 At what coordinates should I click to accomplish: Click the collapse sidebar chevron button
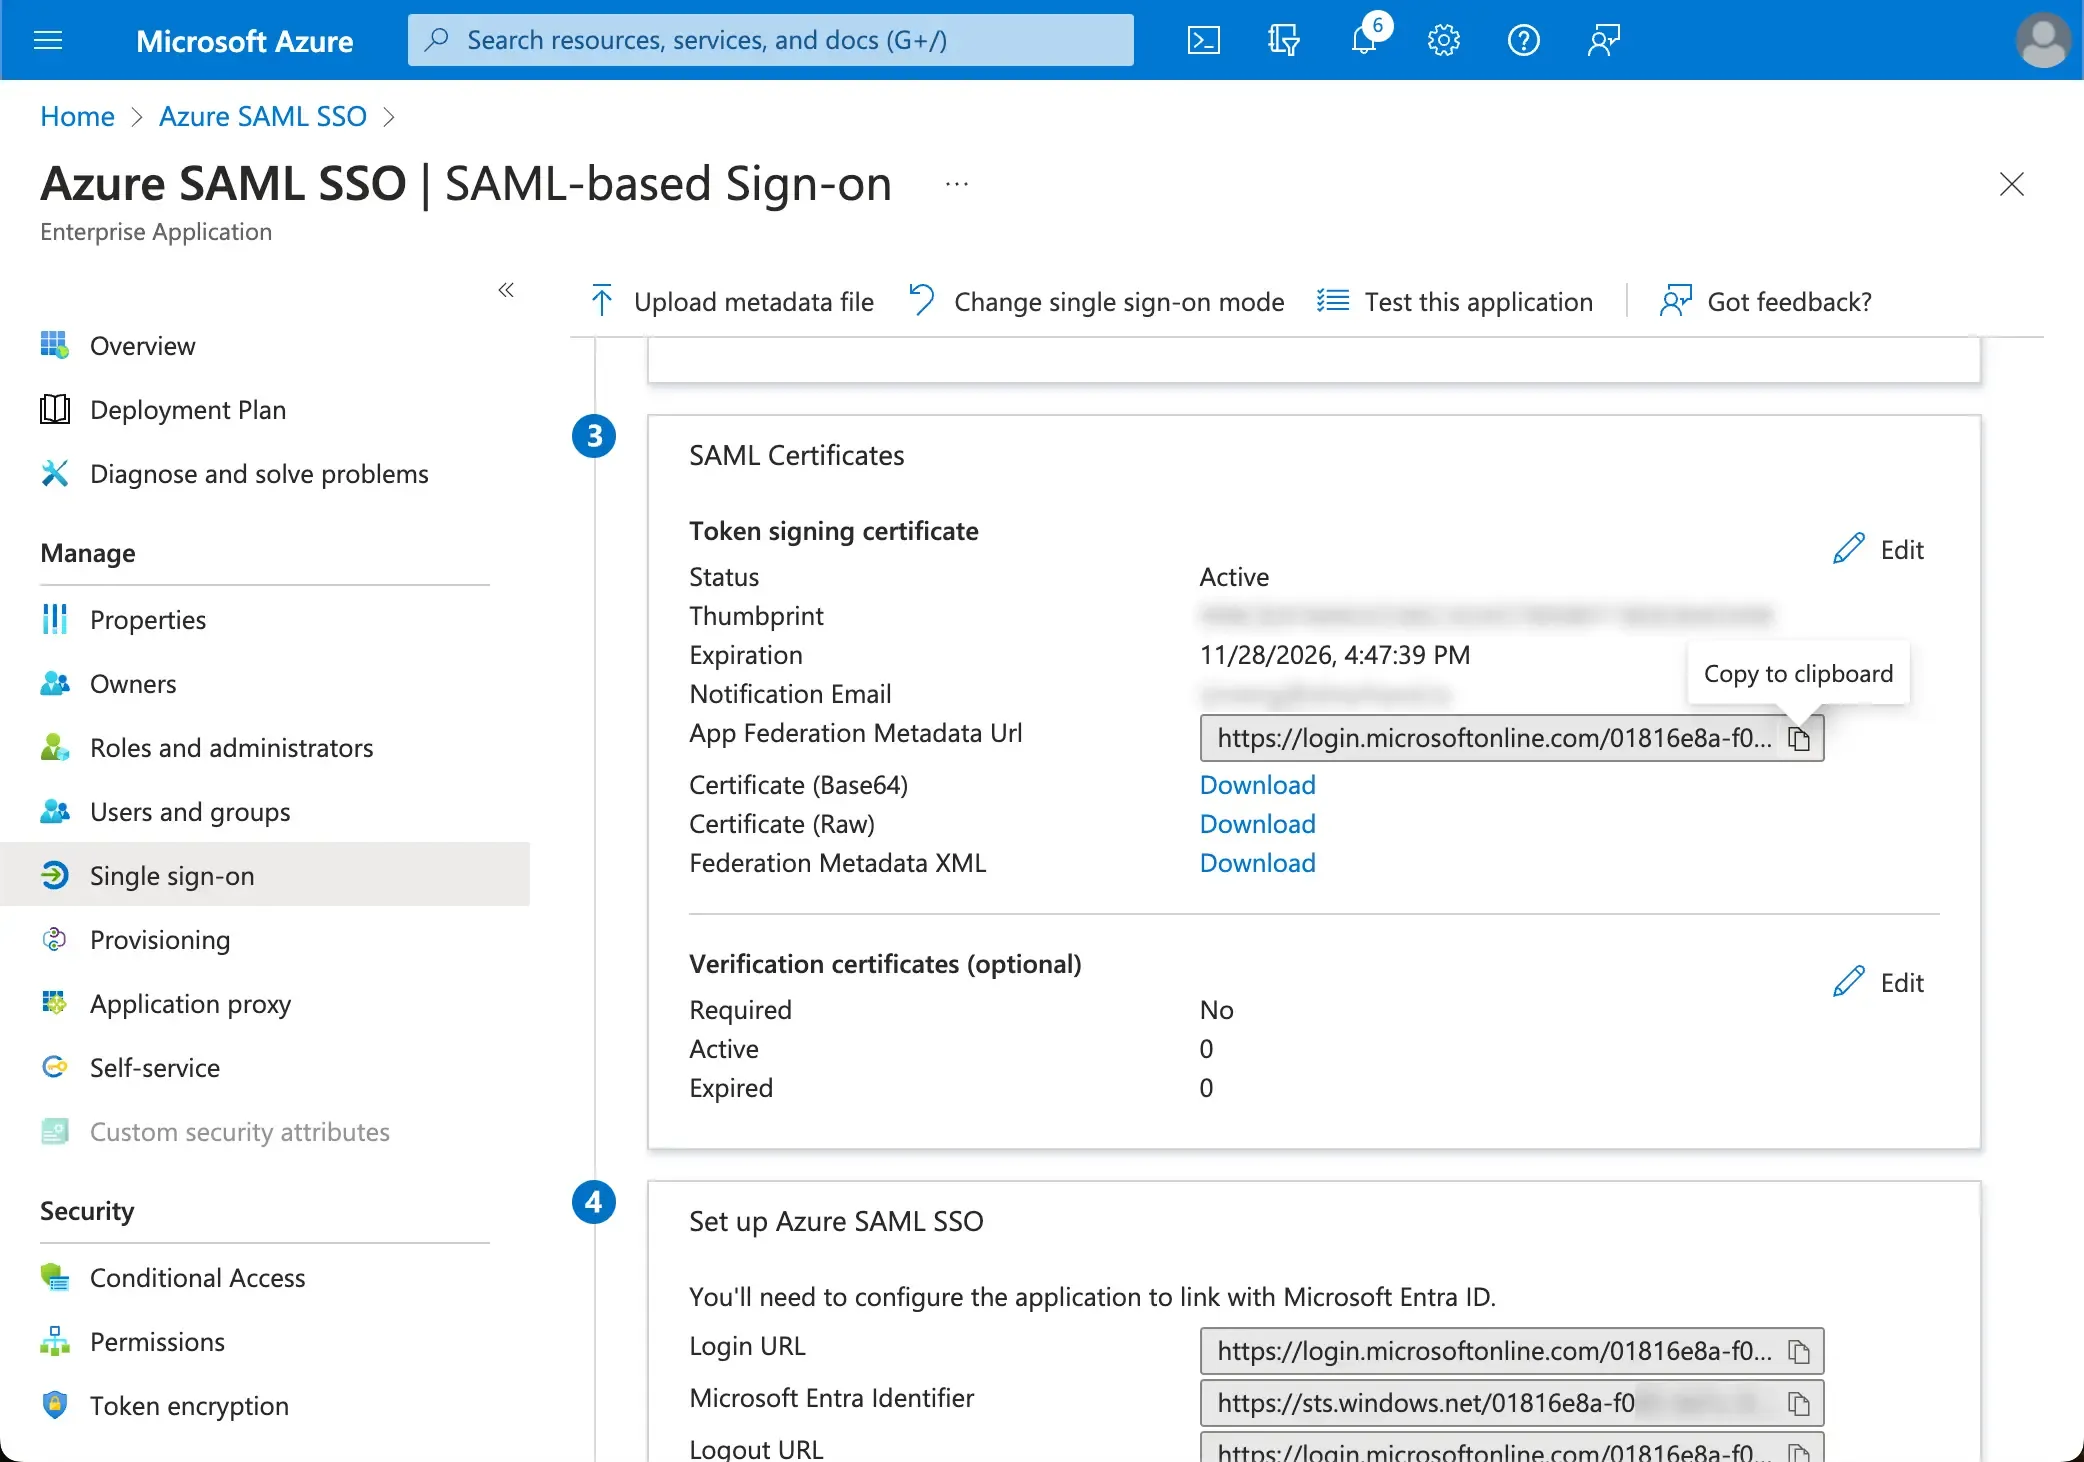click(507, 290)
